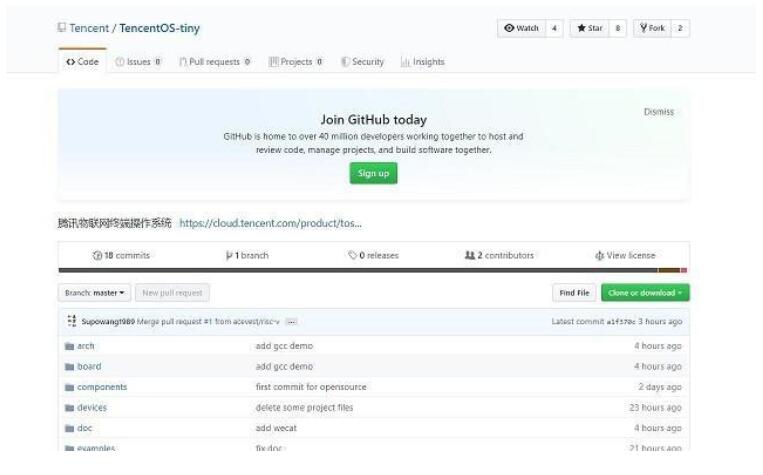Click the law scale icon beside View license
Viewport: 763px width, 475px height.
coord(600,255)
